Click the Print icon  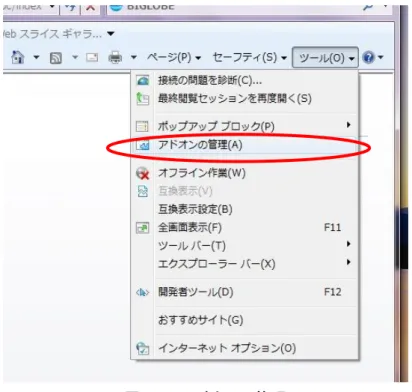(x=115, y=58)
